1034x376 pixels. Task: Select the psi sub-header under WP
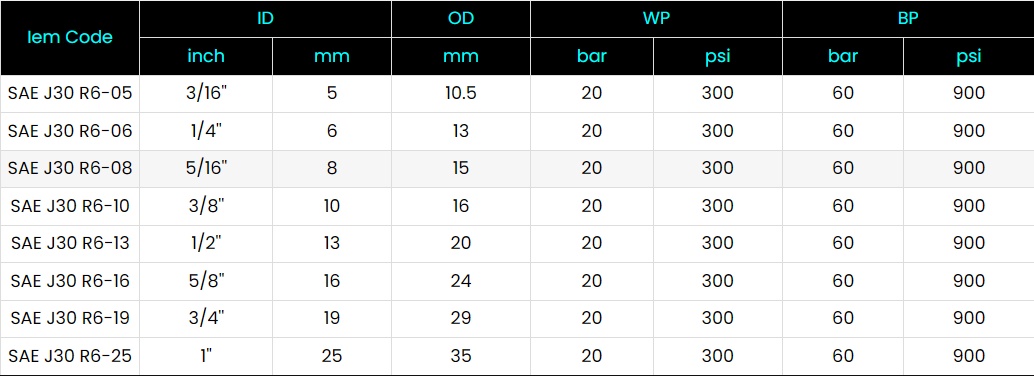[x=717, y=56]
